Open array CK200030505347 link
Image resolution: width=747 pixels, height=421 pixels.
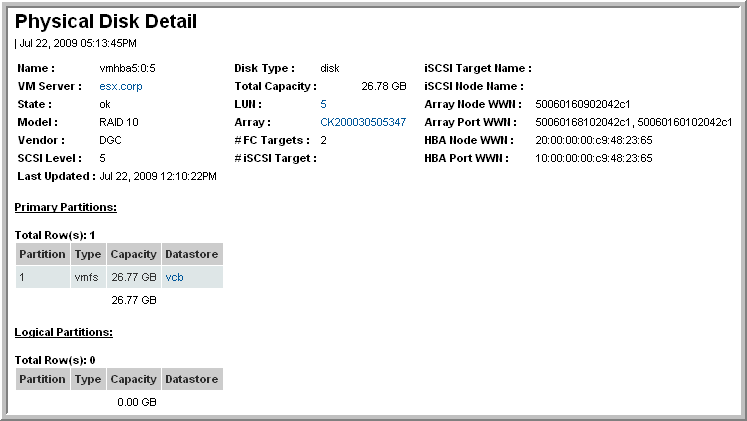tap(362, 122)
